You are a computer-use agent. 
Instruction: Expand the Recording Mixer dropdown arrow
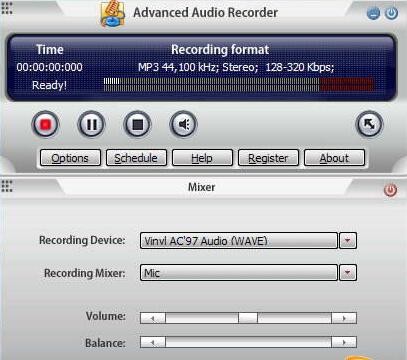point(348,273)
